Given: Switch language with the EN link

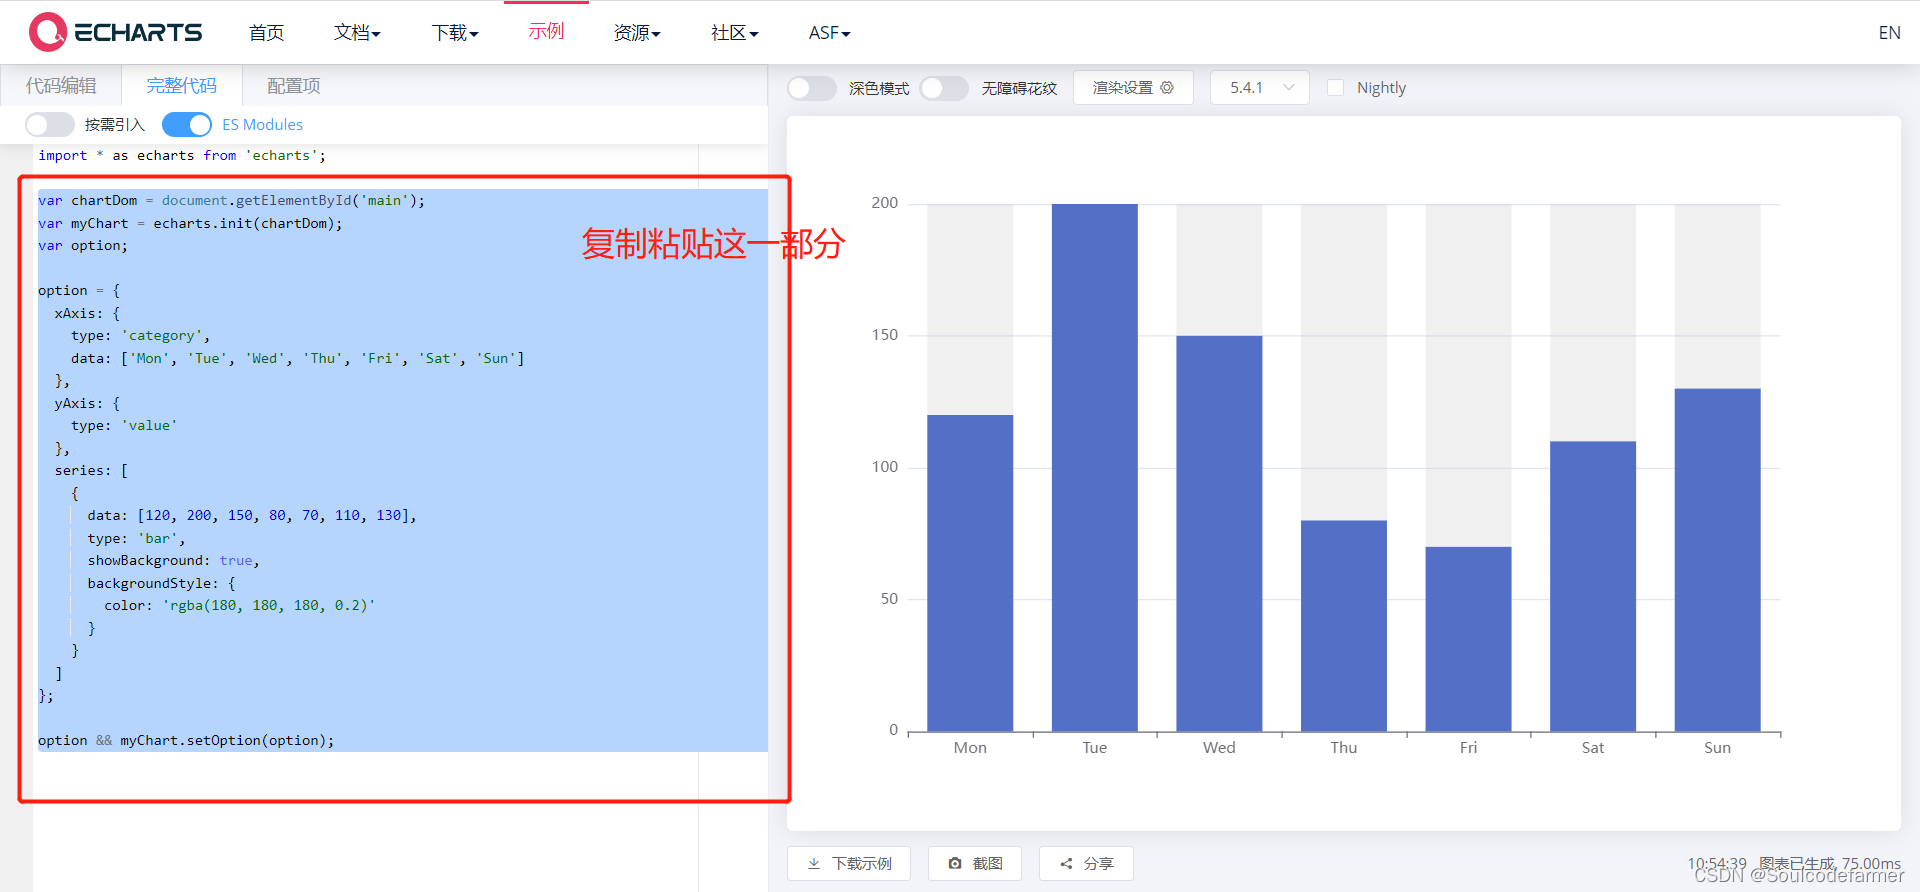Looking at the screenshot, I should tap(1889, 33).
